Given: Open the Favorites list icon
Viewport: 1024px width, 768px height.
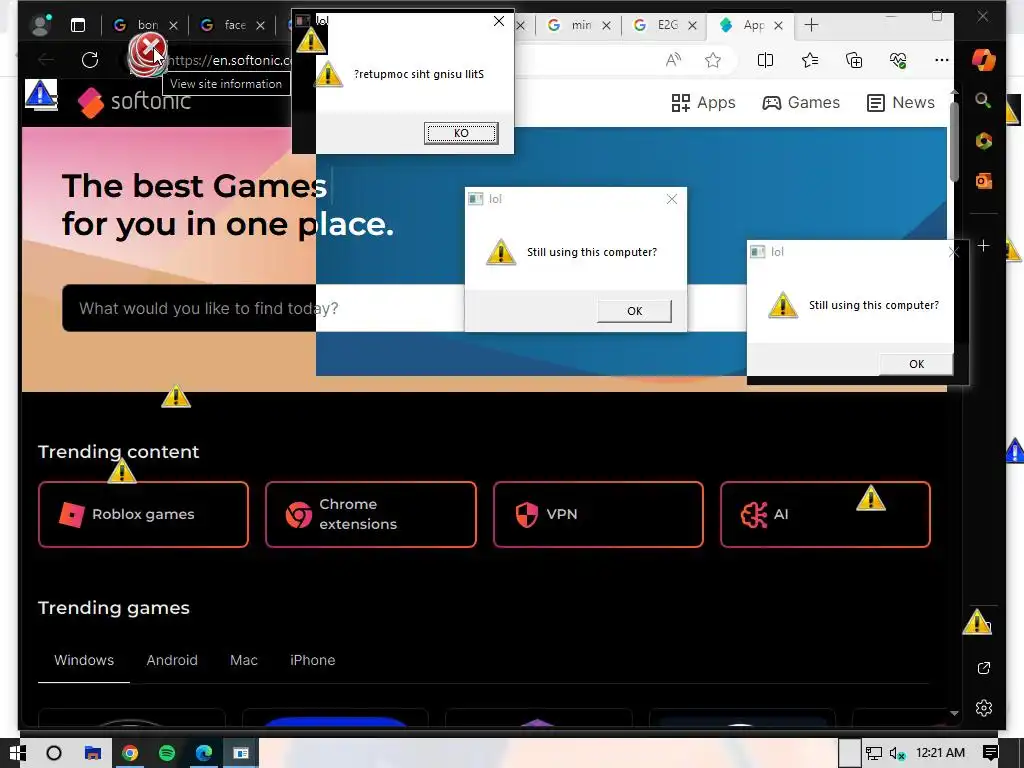Looking at the screenshot, I should tap(810, 60).
